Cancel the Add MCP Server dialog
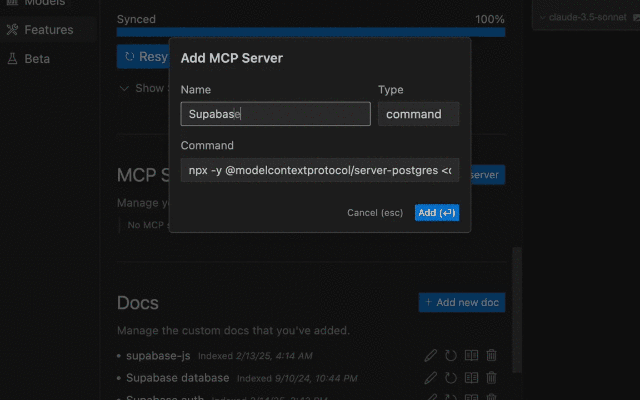Viewport: 640px width, 400px height. (x=375, y=213)
